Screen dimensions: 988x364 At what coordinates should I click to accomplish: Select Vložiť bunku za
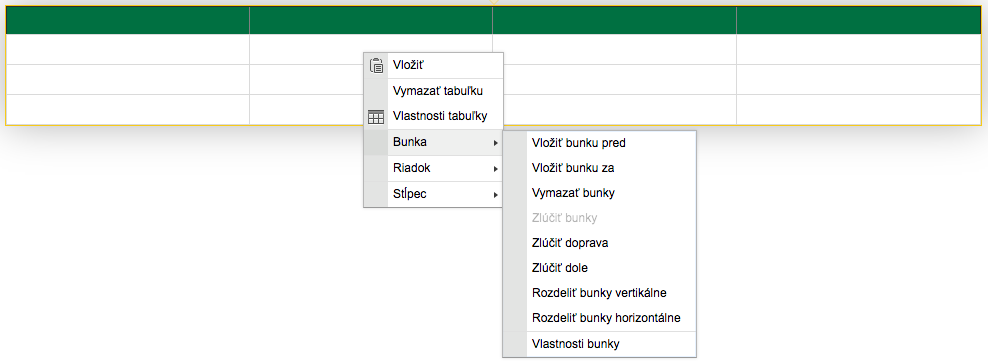coord(600,168)
